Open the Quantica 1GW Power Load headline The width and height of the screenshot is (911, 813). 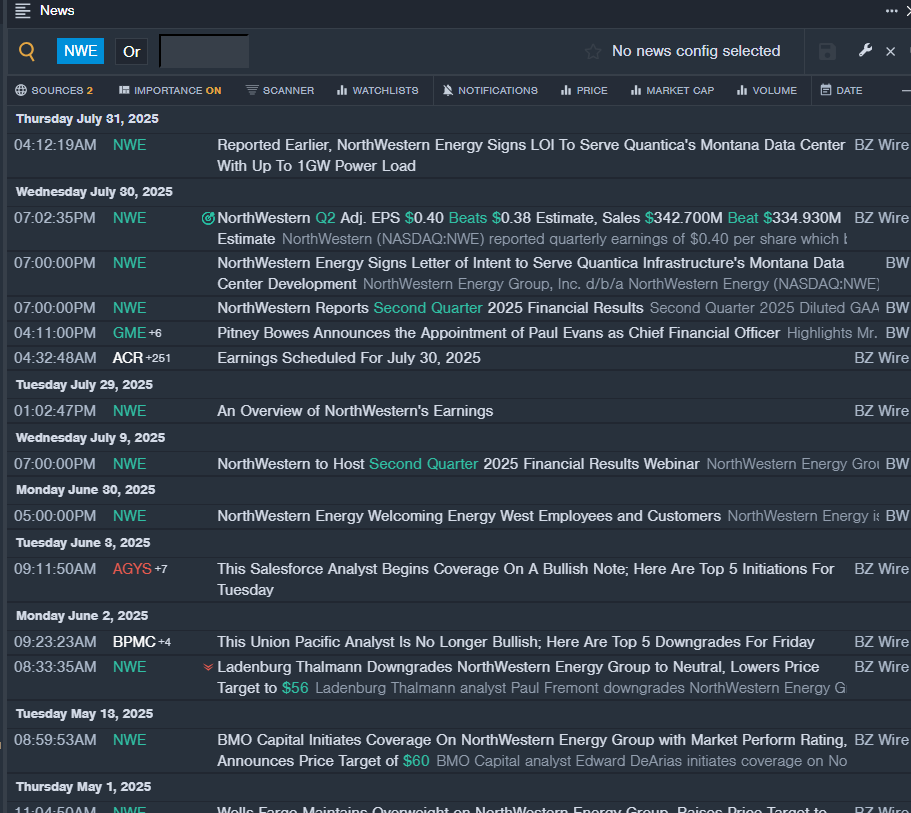point(530,155)
